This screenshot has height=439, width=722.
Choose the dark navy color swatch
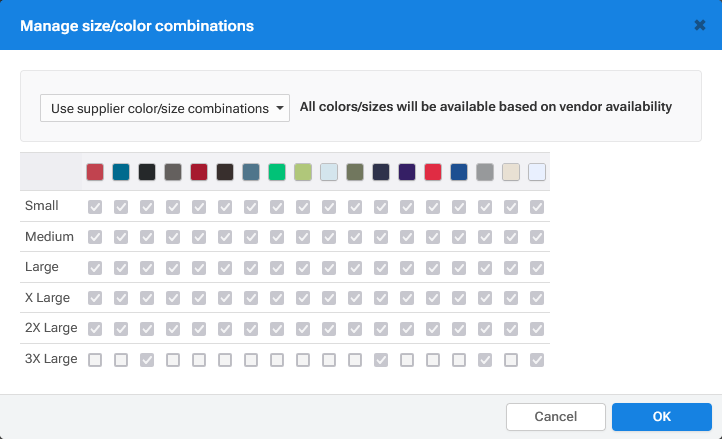(381, 172)
